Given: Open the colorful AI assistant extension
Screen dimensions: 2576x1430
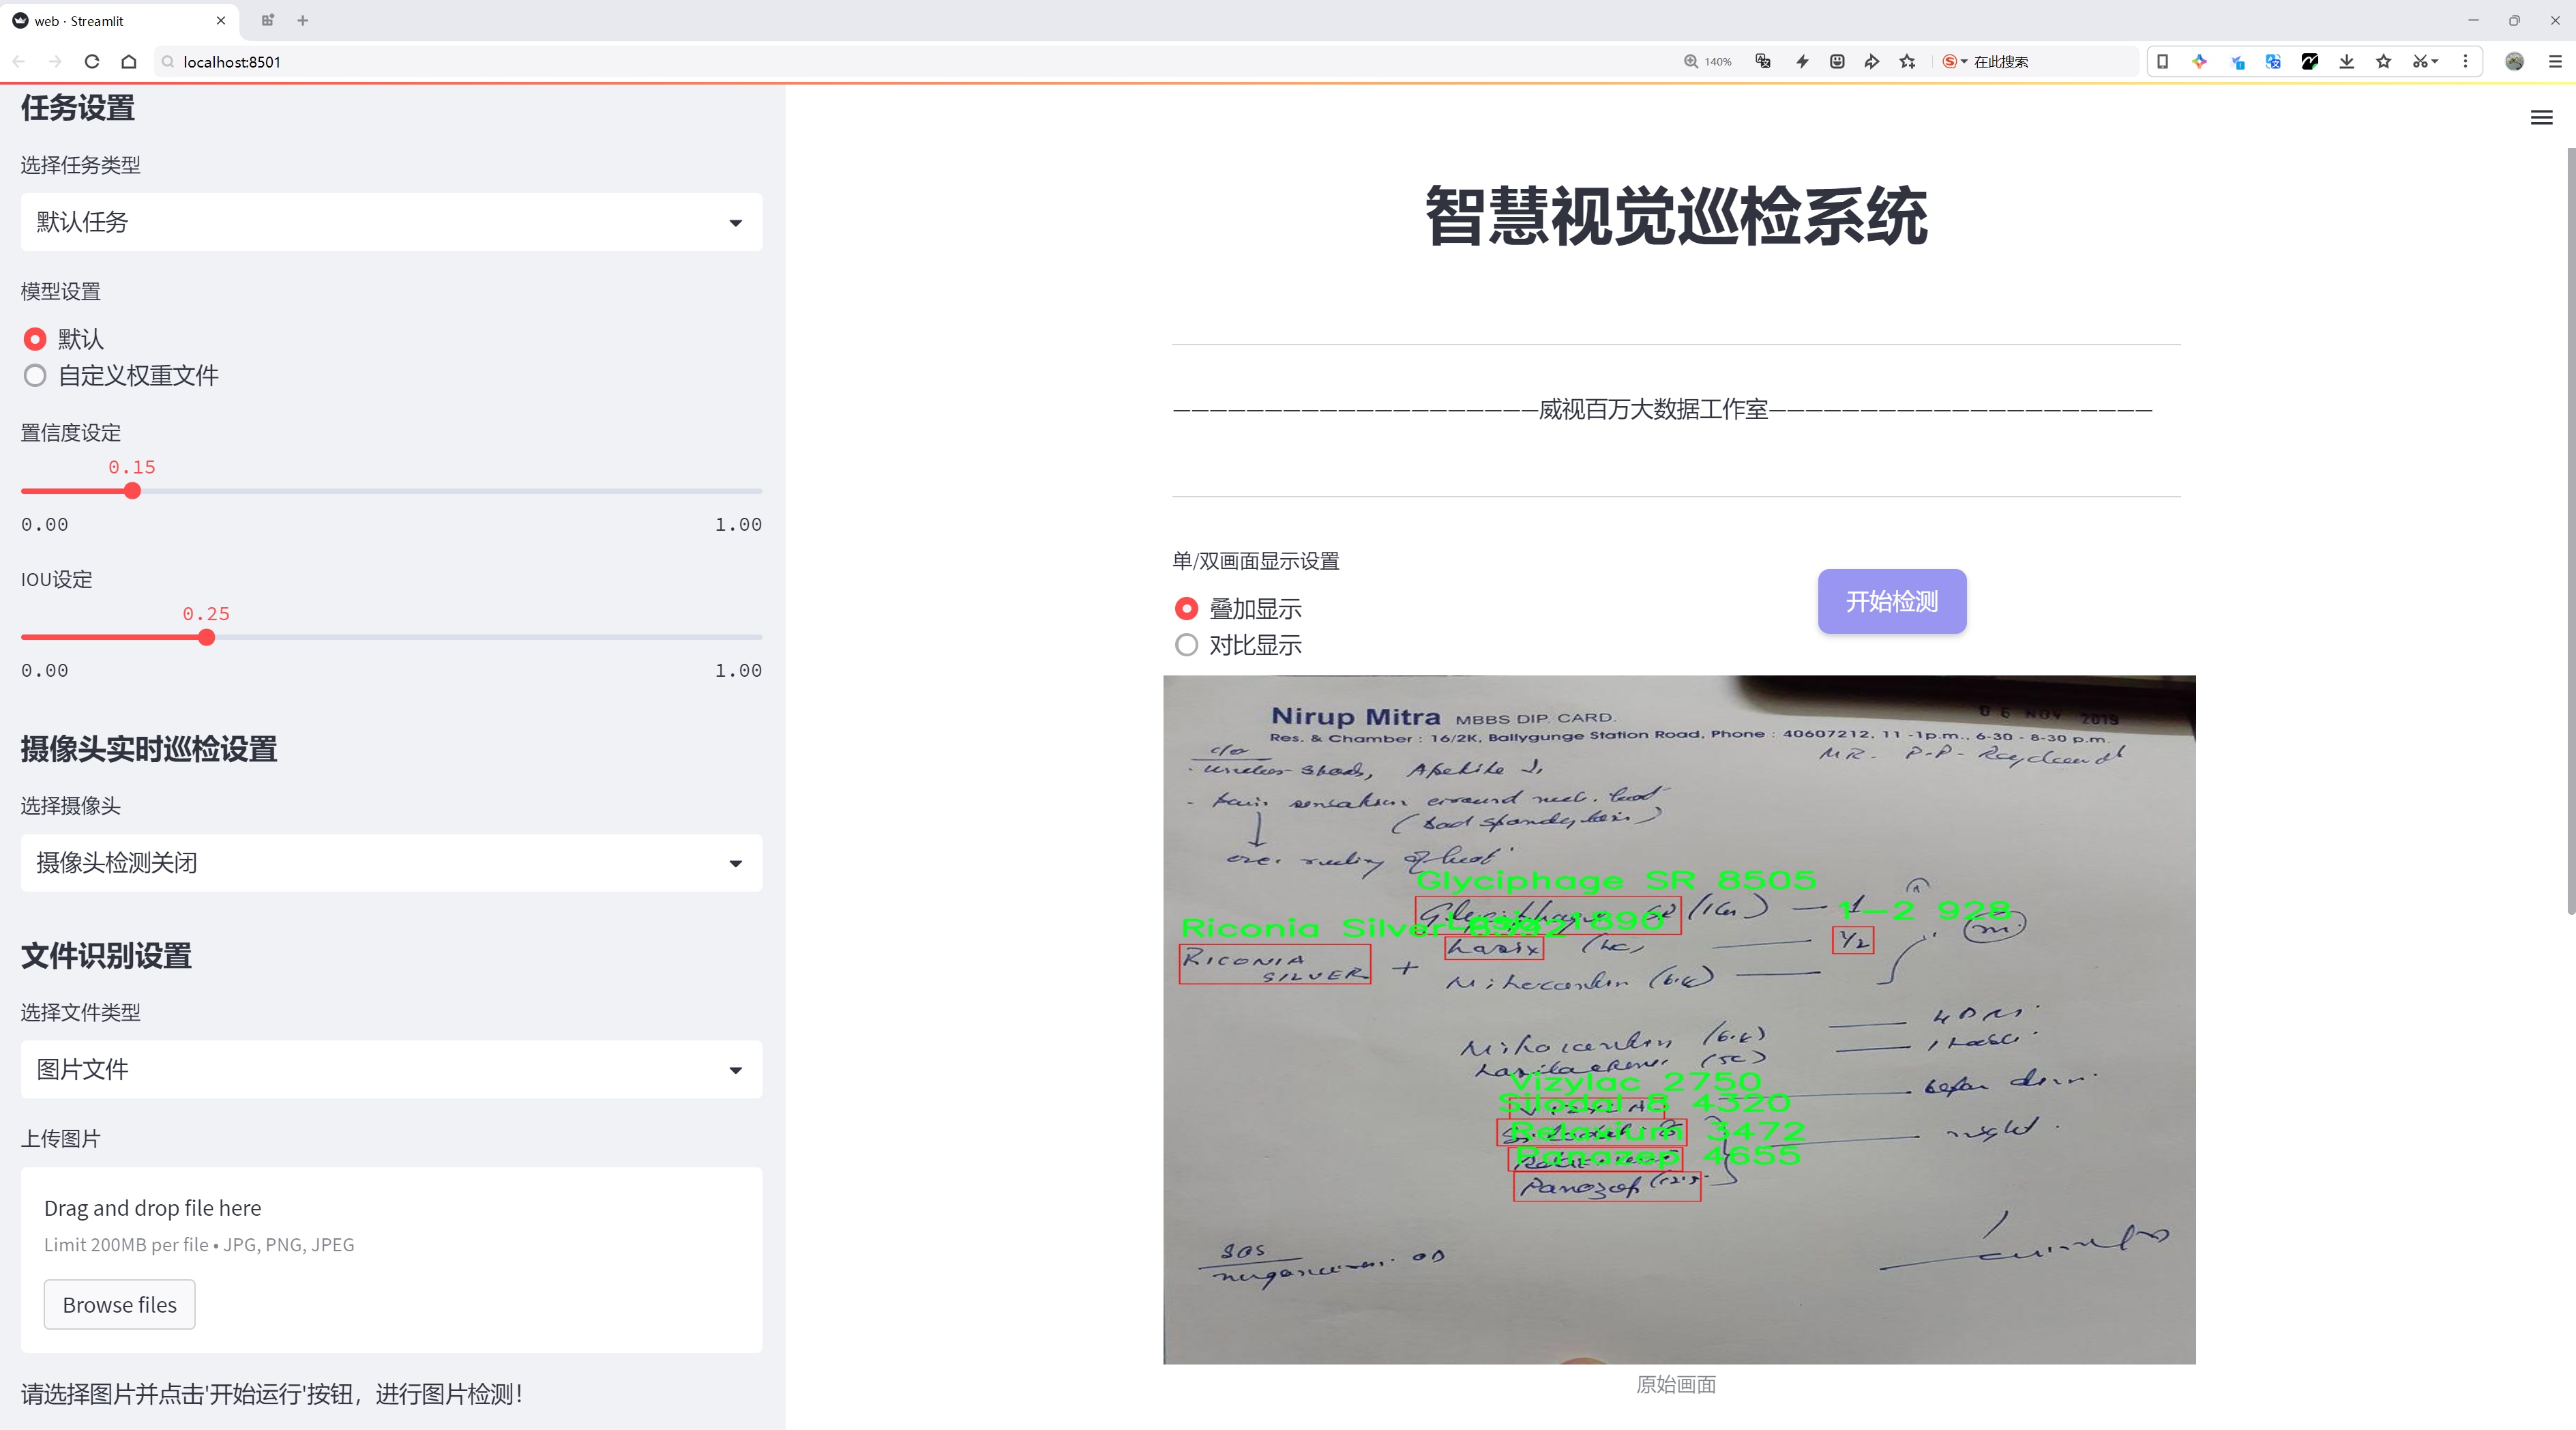Looking at the screenshot, I should 2200,62.
